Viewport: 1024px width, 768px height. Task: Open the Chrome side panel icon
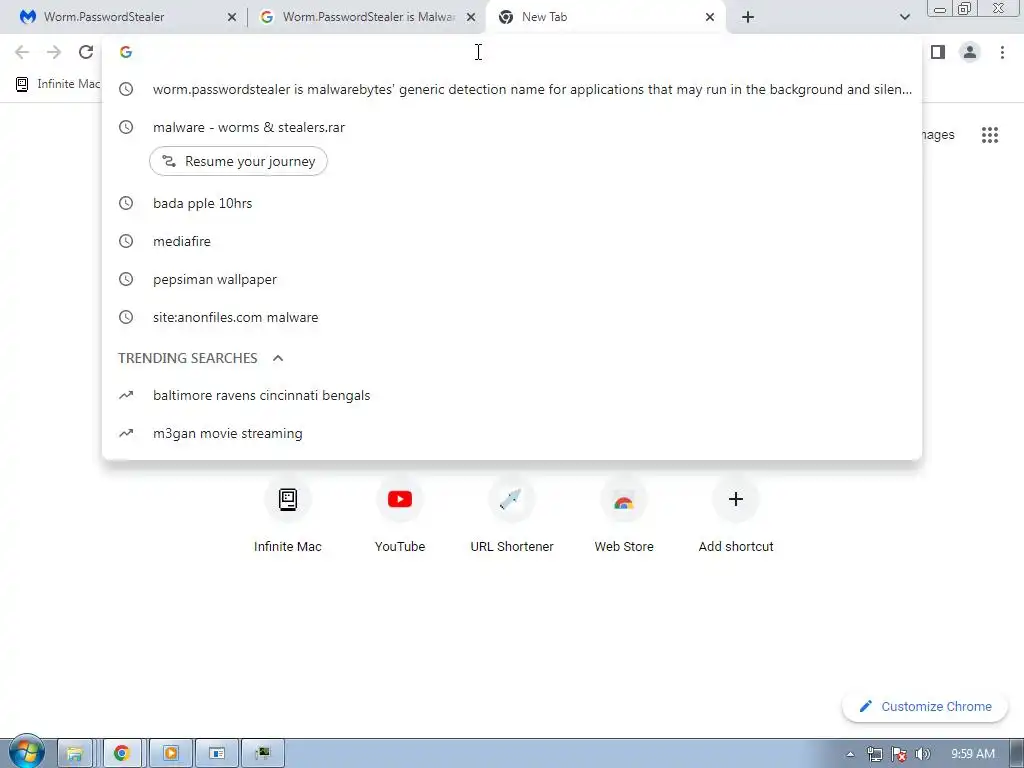[938, 52]
